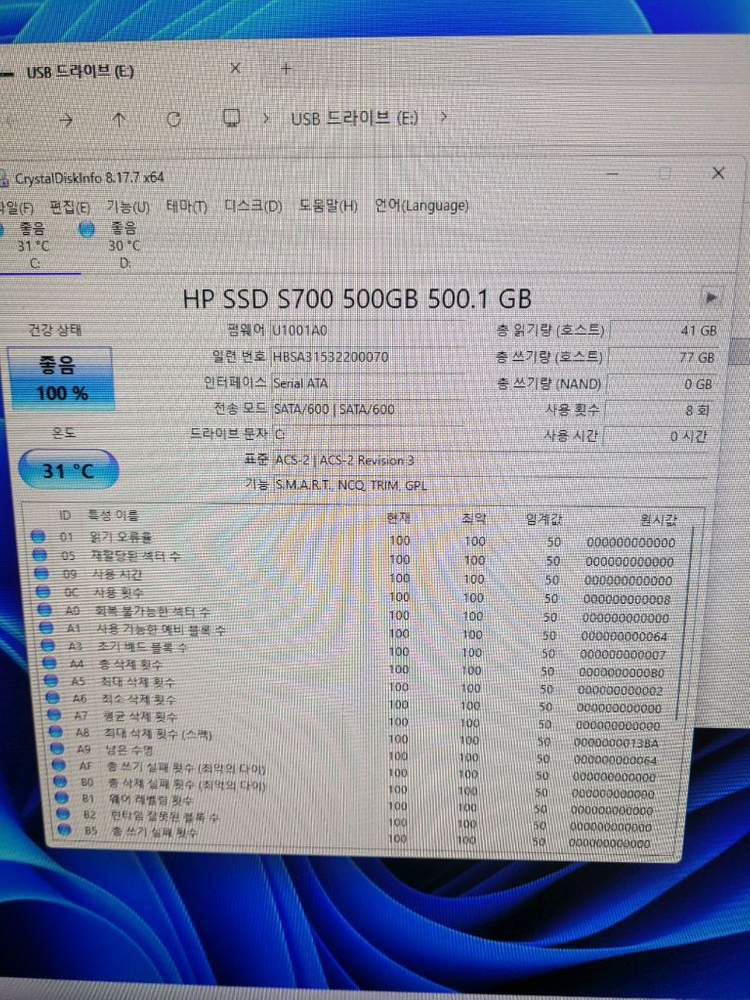Minimize the CrystalDiskInfo window
This screenshot has height=1000, width=750.
point(612,173)
